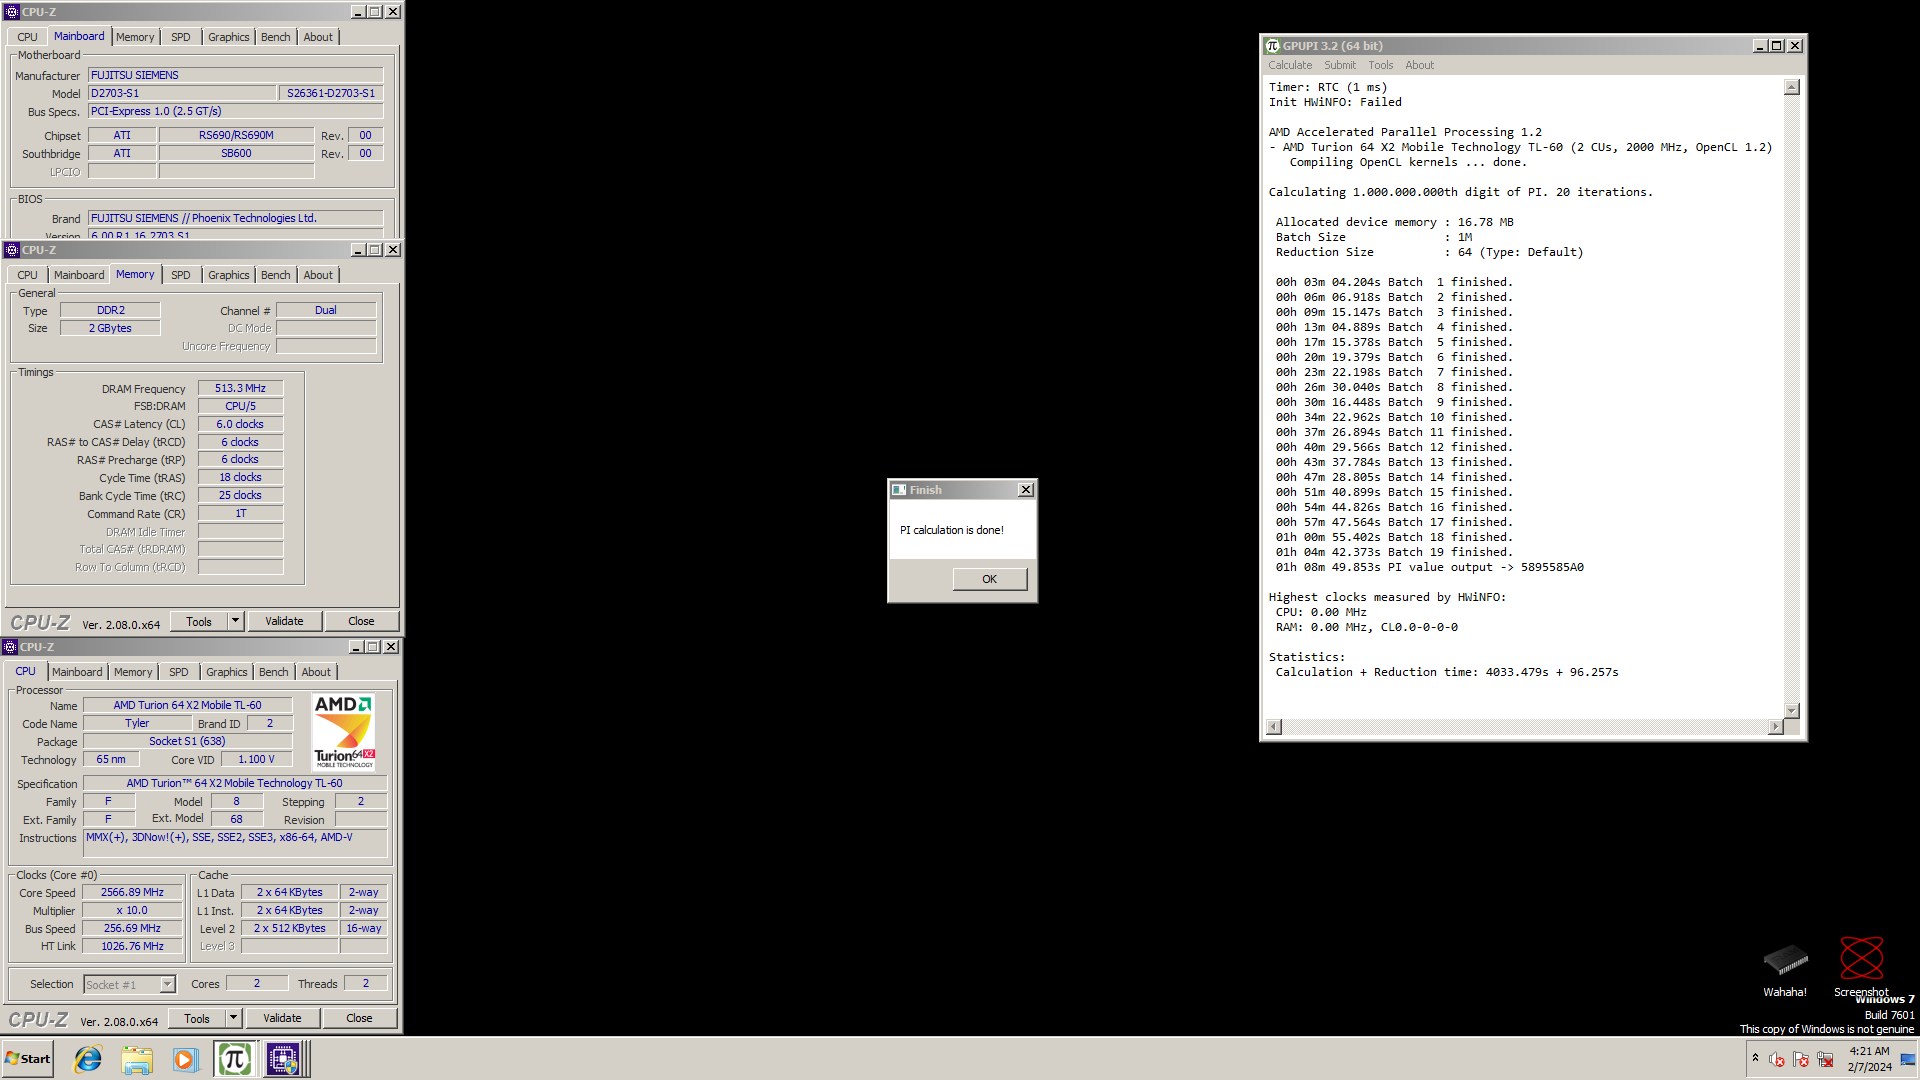This screenshot has width=1920, height=1080.
Task: Click OK in the Finish dialog
Action: pos(989,579)
